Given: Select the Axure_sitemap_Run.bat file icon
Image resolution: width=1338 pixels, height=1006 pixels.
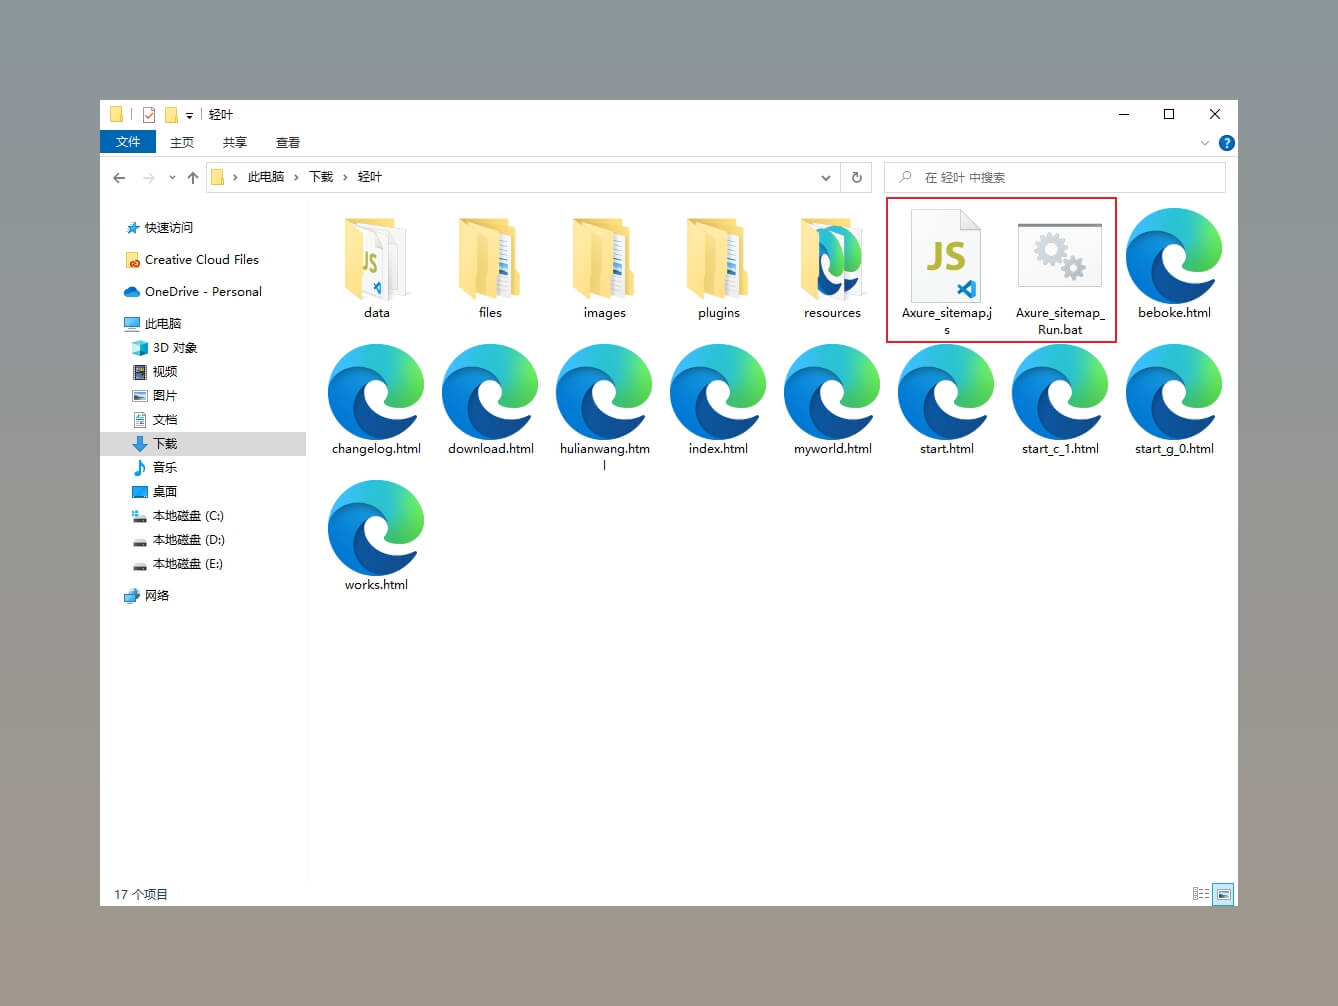Looking at the screenshot, I should [x=1060, y=256].
